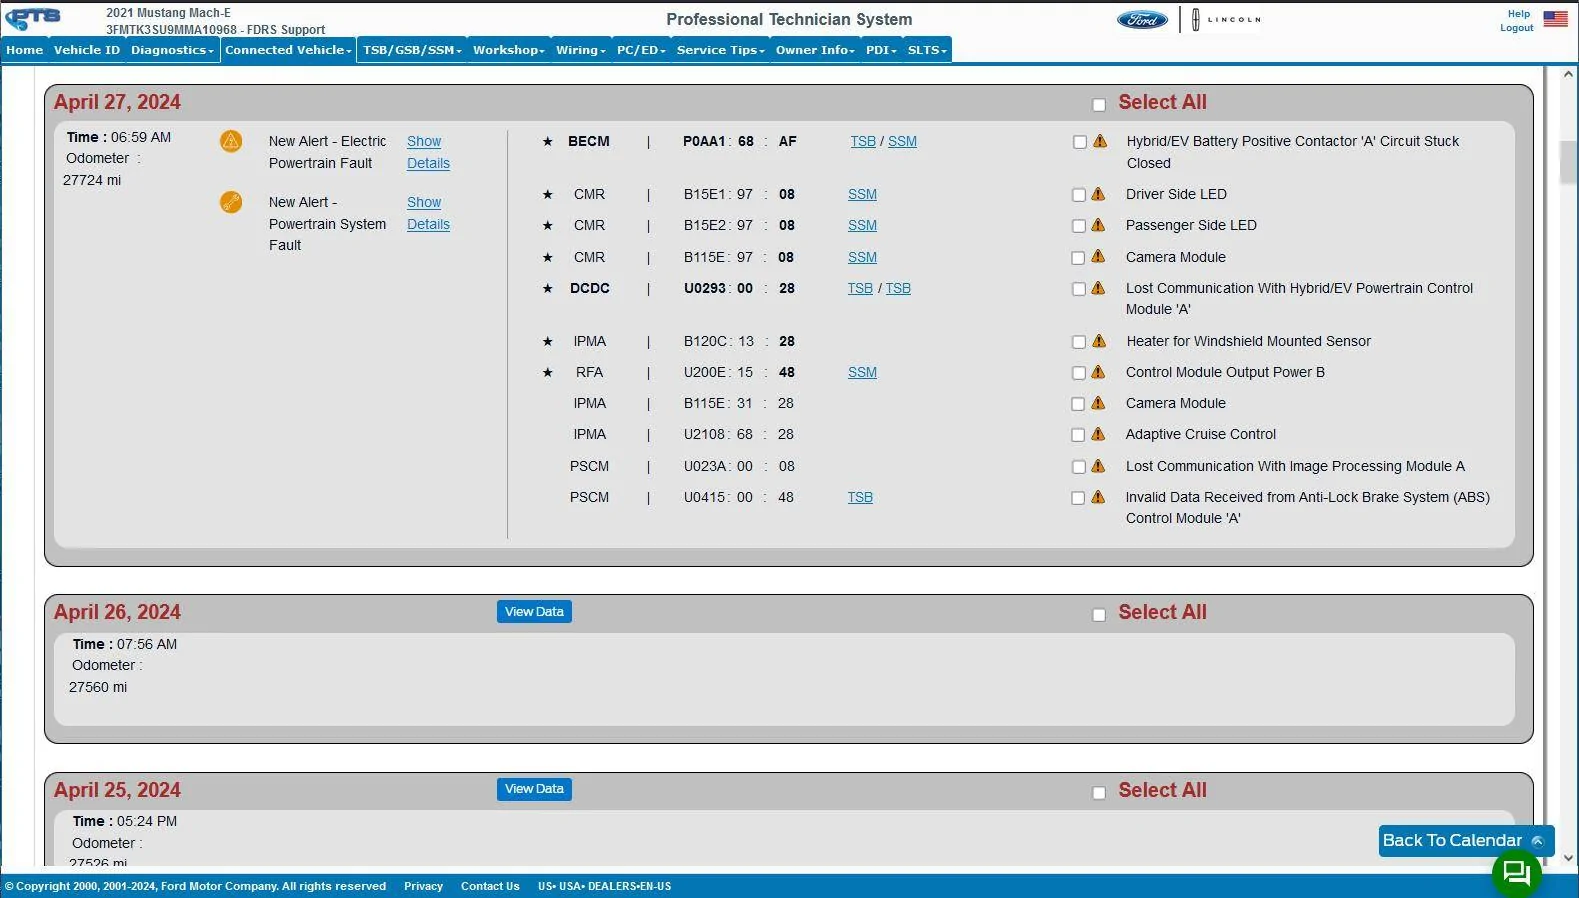The height and width of the screenshot is (898, 1579).
Task: Click warning icon for Hybrid/EV Battery Positive Contactor
Action: pos(1100,141)
